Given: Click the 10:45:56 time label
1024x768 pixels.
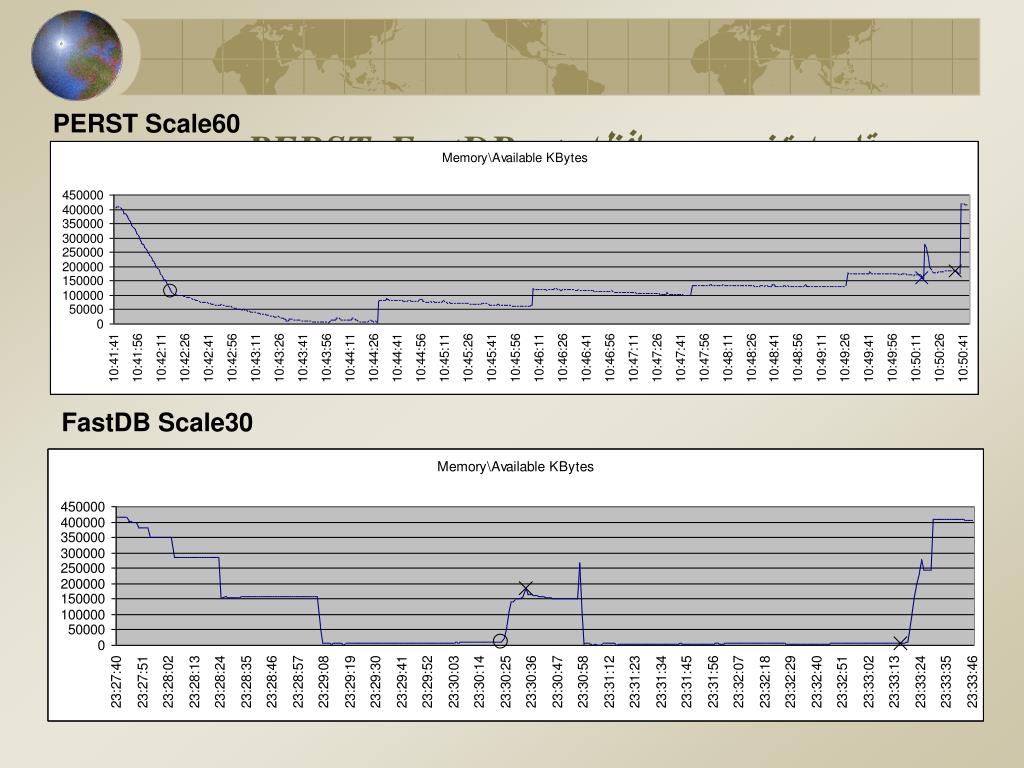Looking at the screenshot, I should click(x=515, y=357).
